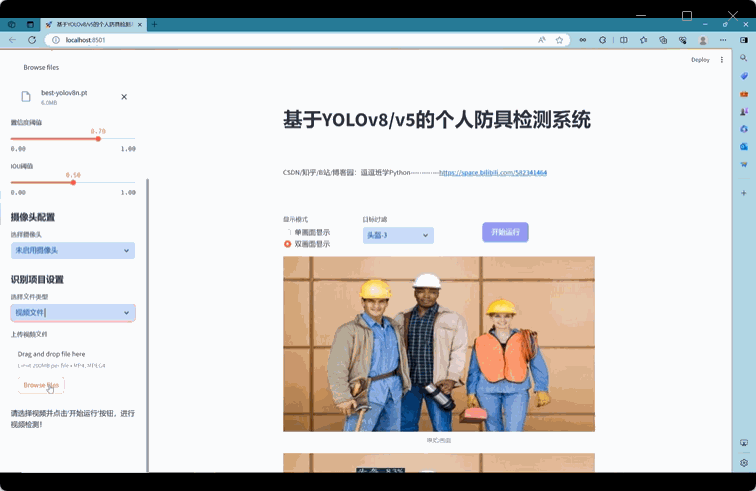
Task: Open the sidebar shopping tag icon
Action: click(744, 76)
